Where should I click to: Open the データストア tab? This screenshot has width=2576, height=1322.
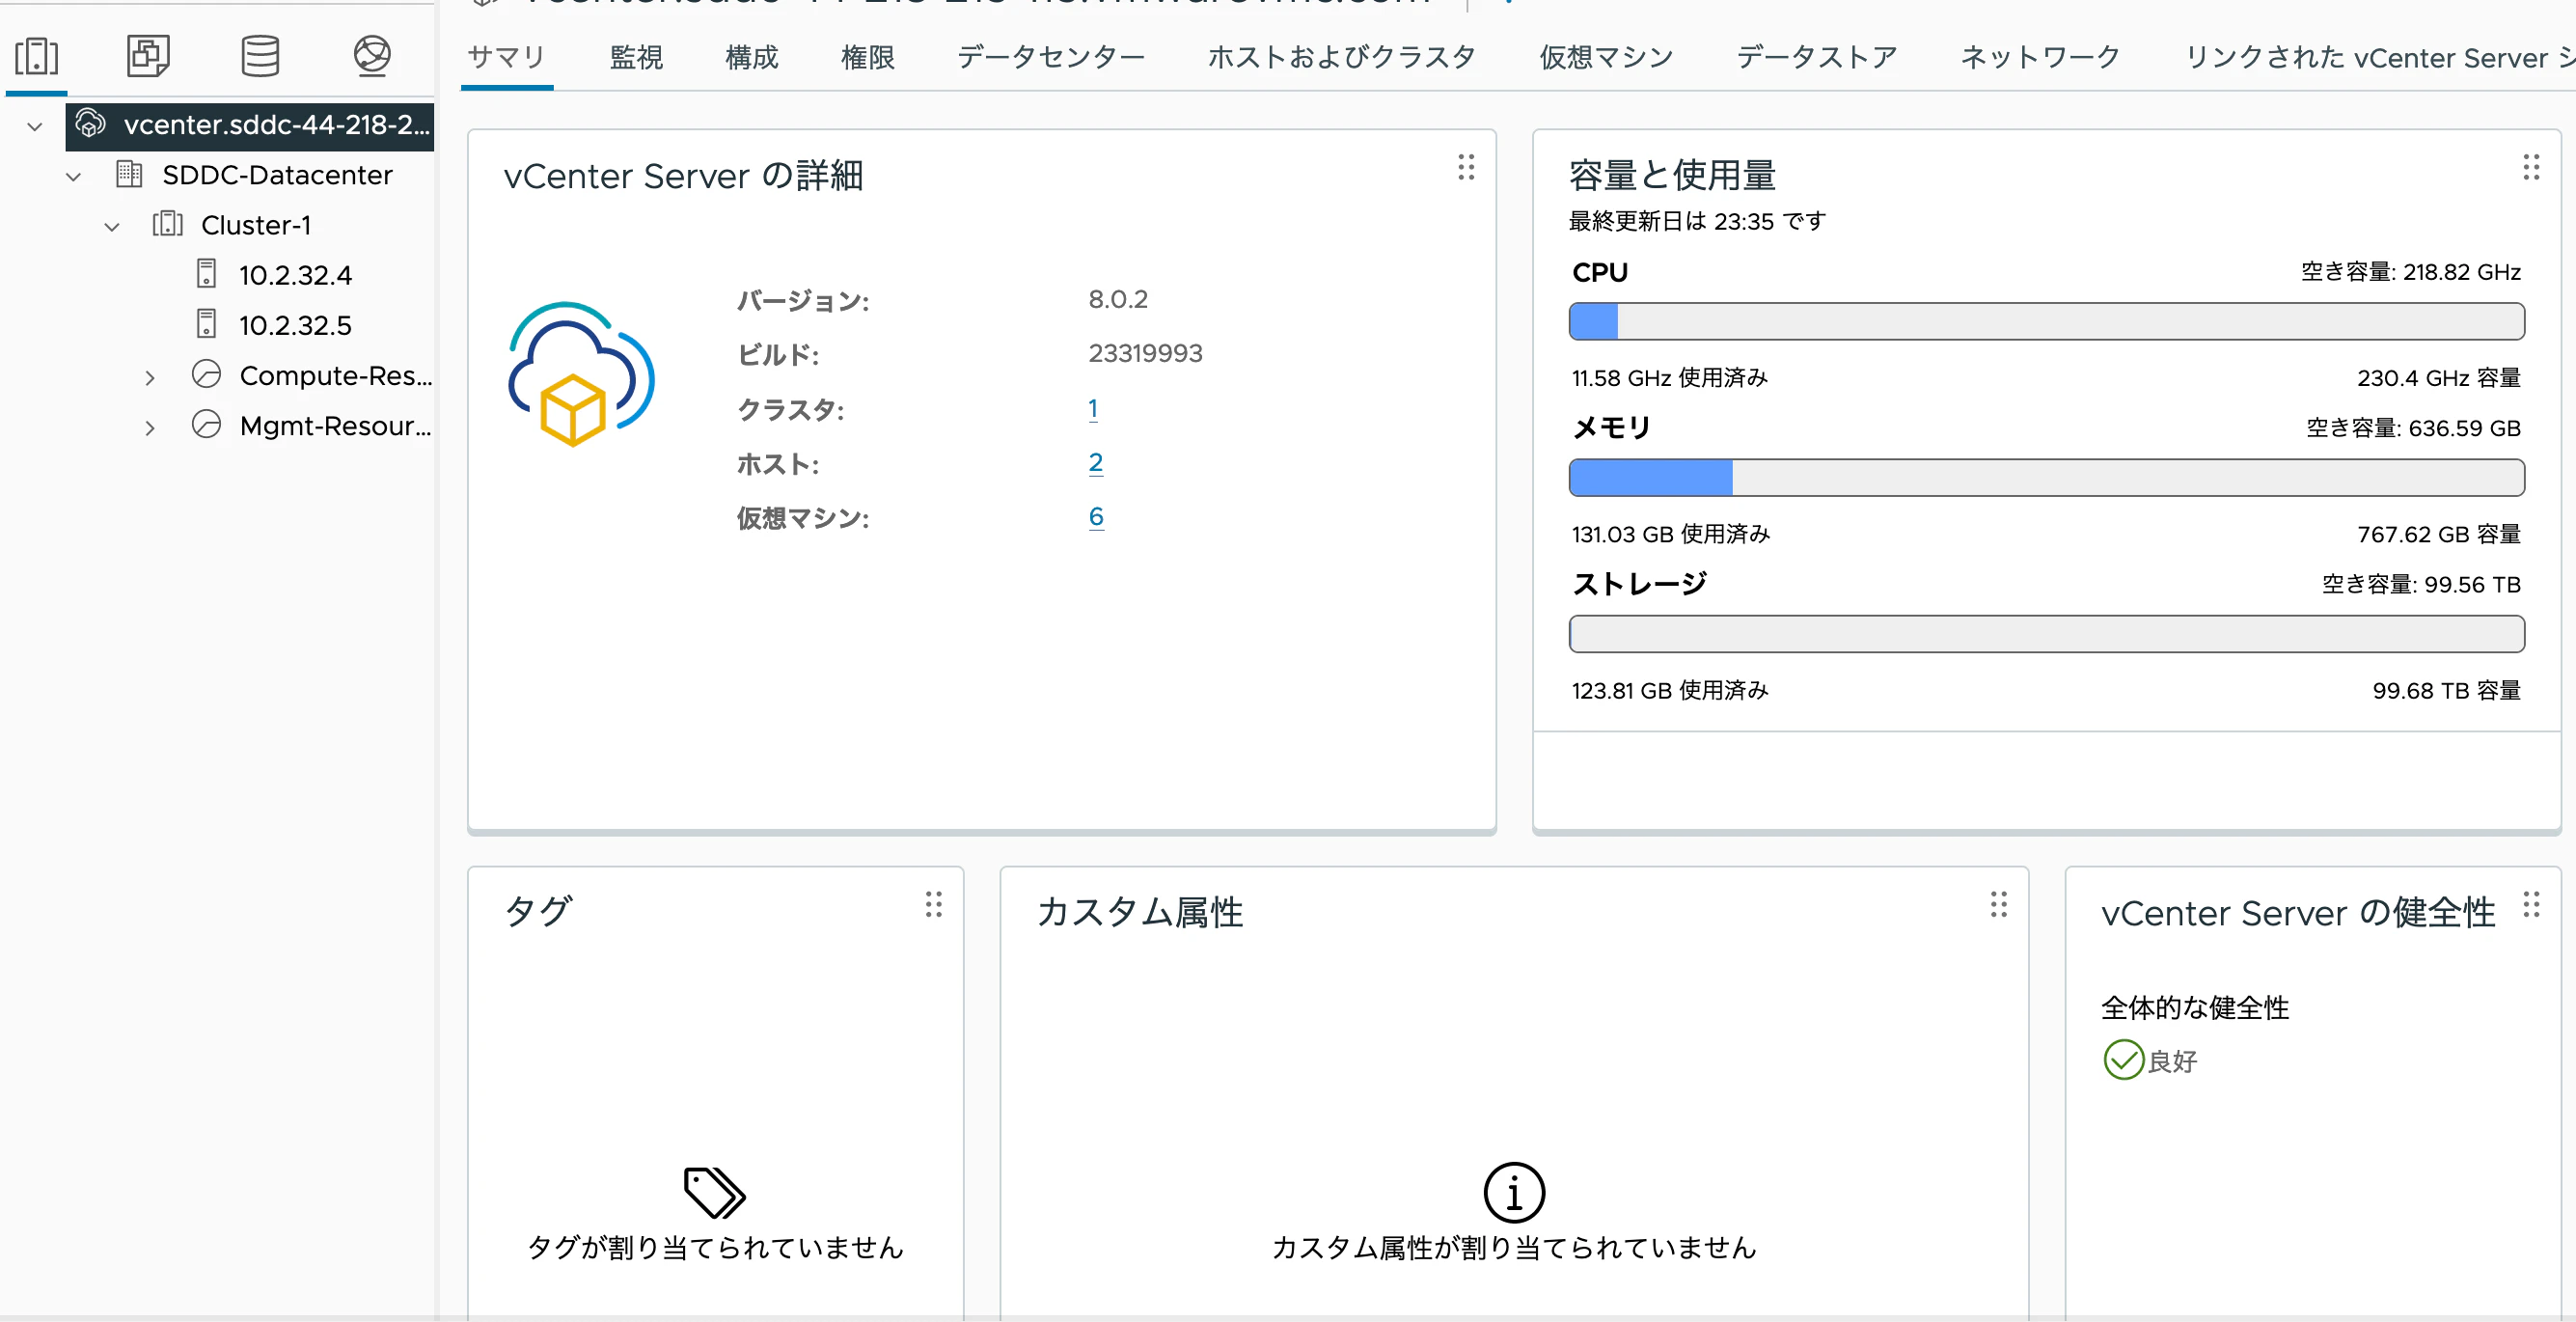(x=1816, y=57)
